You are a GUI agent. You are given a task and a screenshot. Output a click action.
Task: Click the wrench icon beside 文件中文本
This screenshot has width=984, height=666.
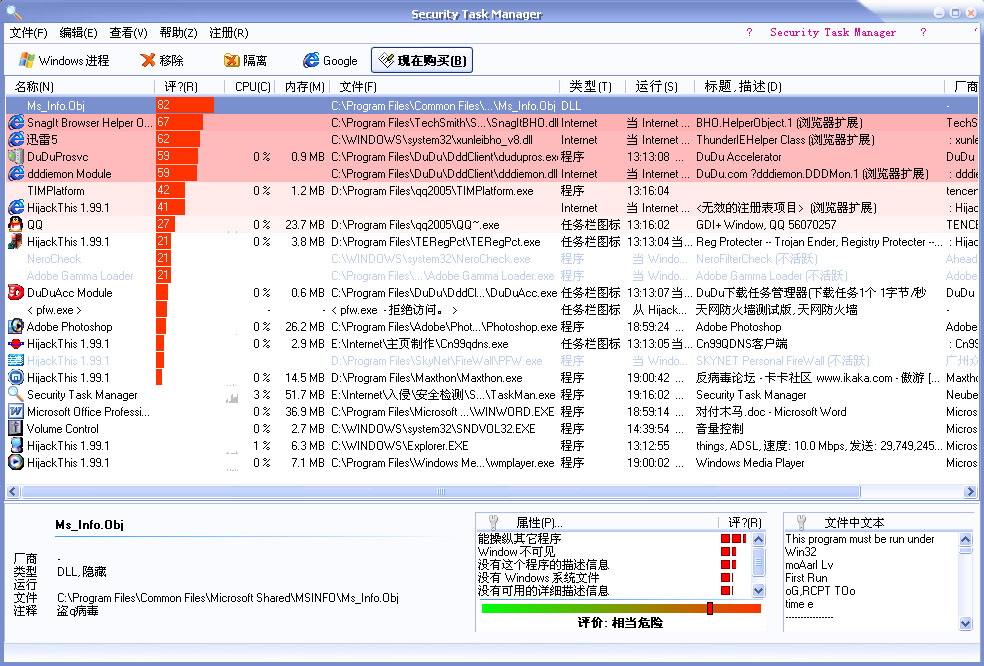click(801, 522)
